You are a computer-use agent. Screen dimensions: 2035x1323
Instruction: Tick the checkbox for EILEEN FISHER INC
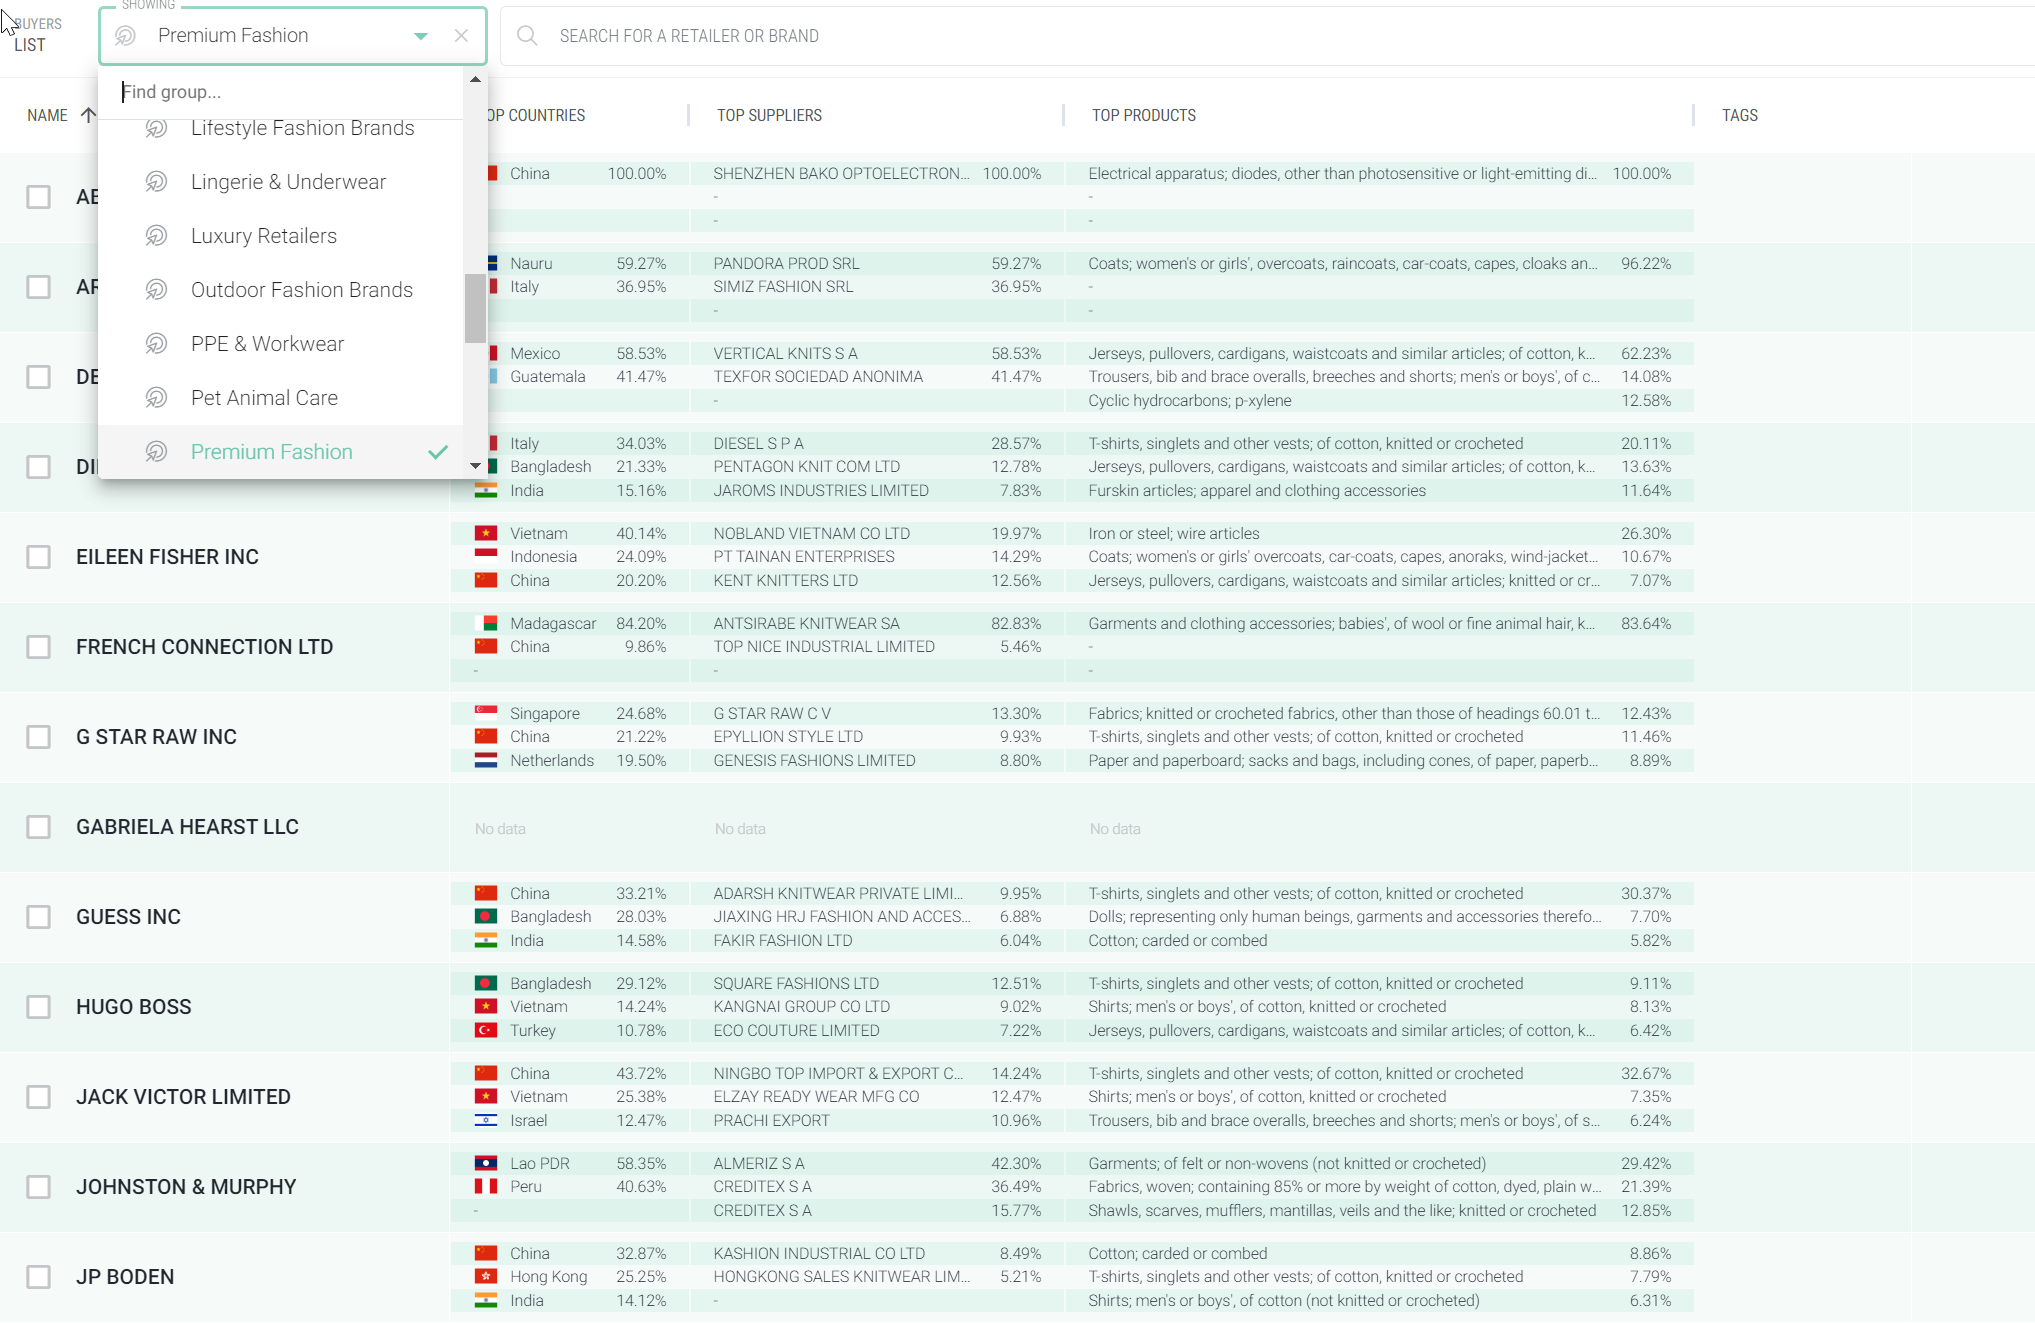pyautogui.click(x=39, y=557)
